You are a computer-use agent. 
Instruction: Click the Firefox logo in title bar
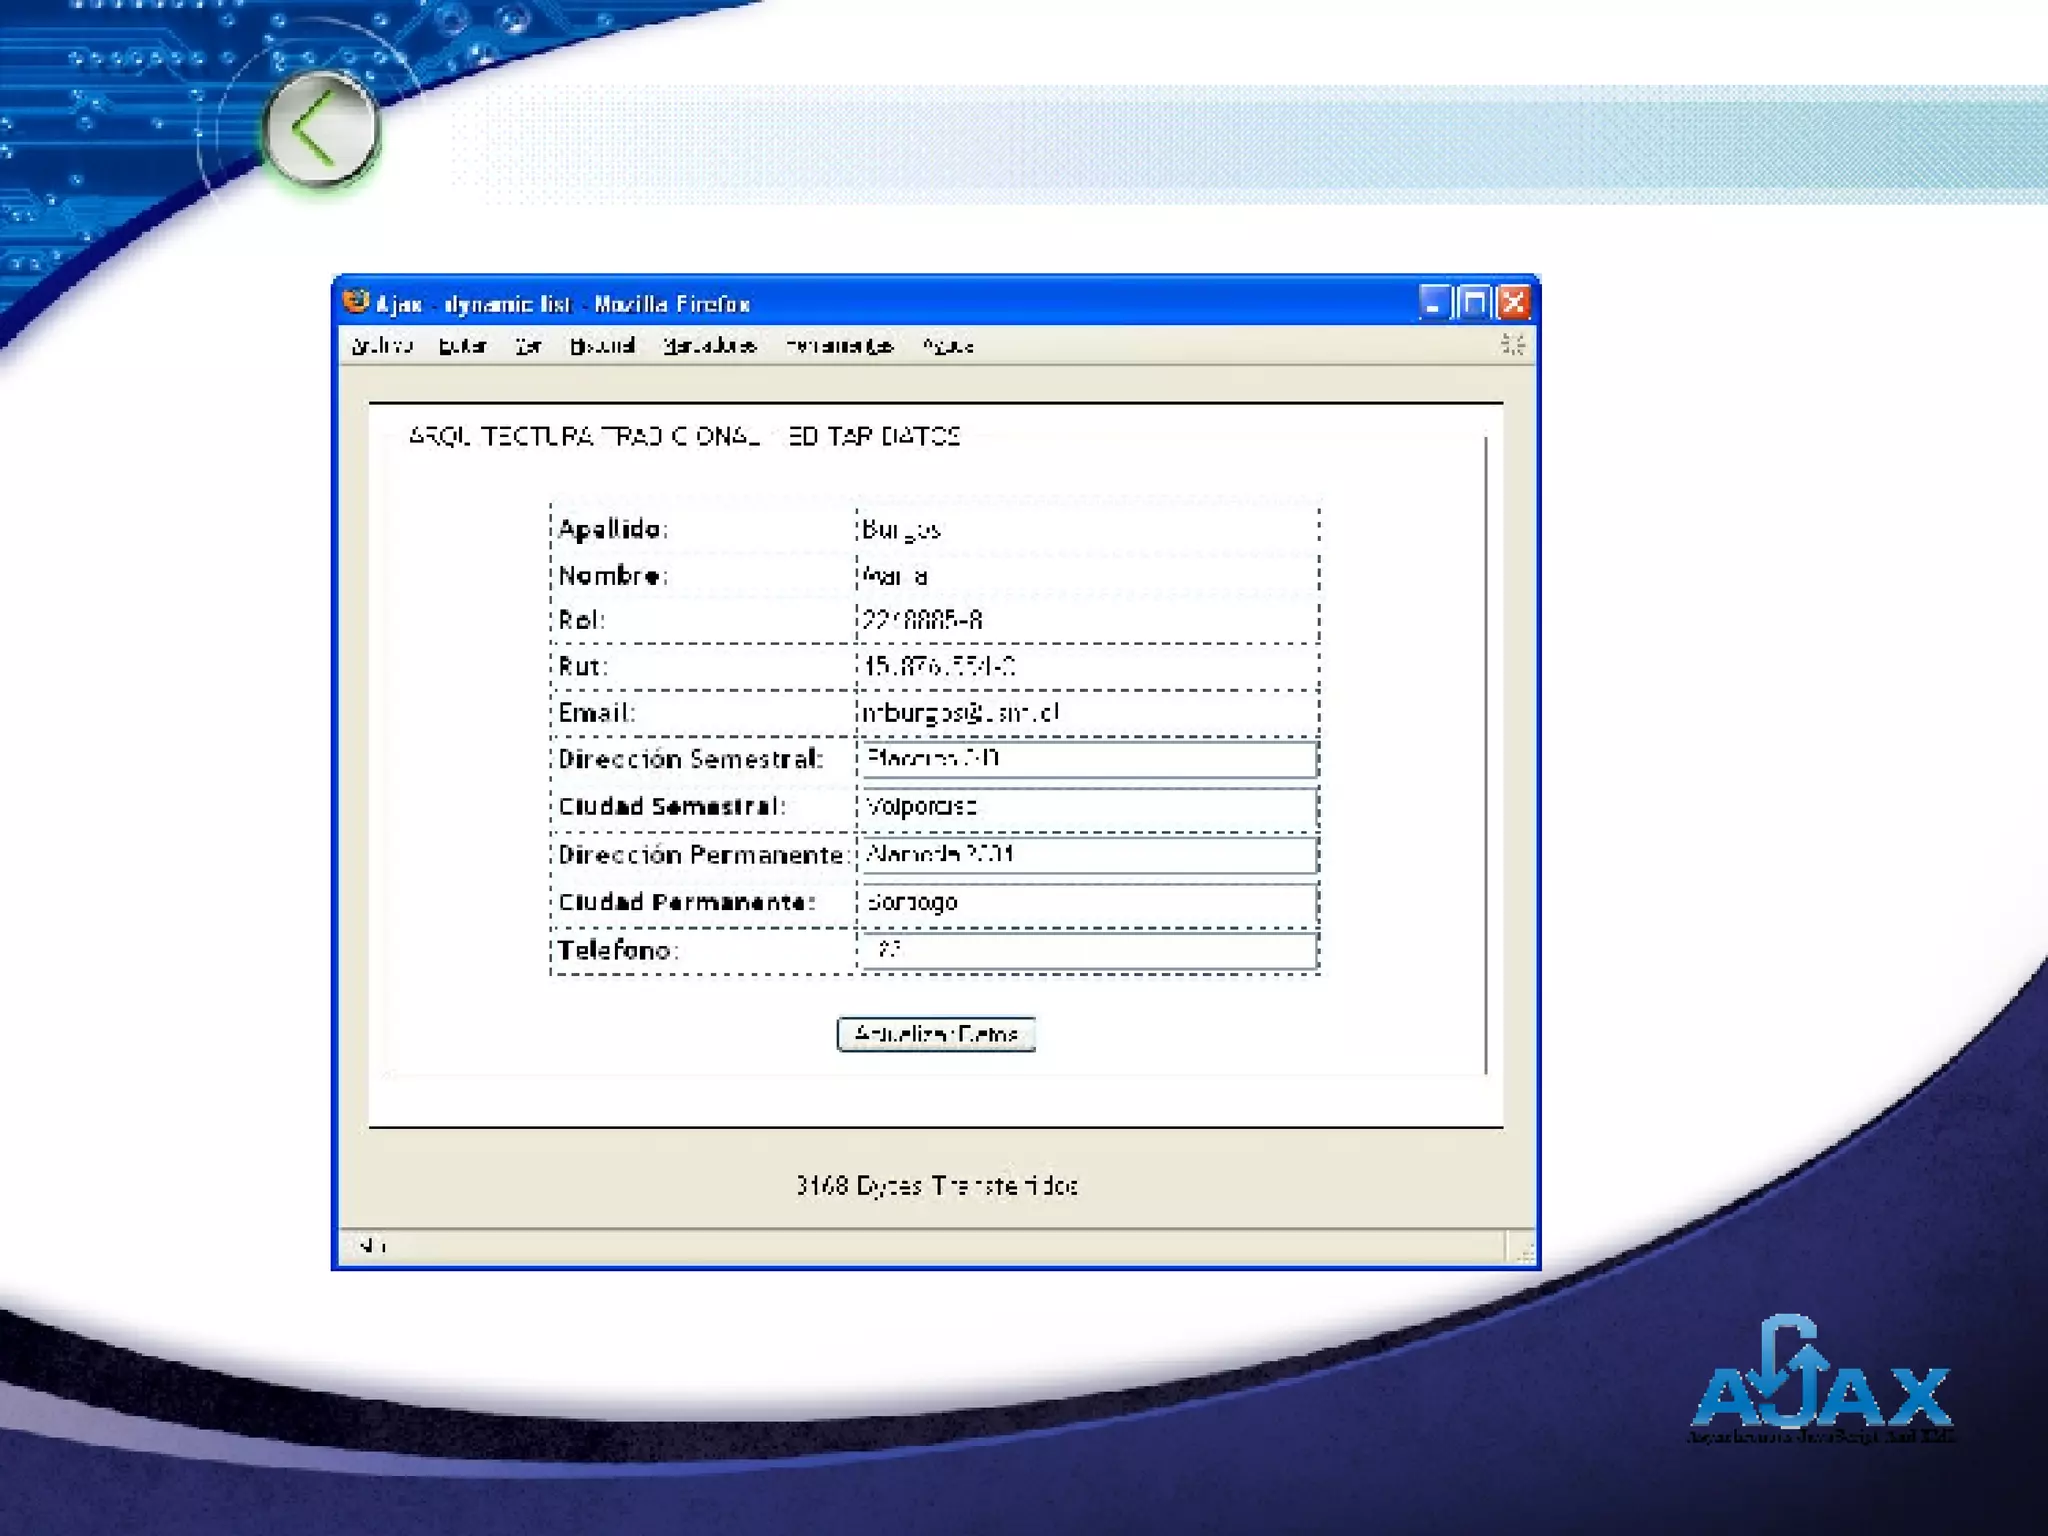(356, 302)
